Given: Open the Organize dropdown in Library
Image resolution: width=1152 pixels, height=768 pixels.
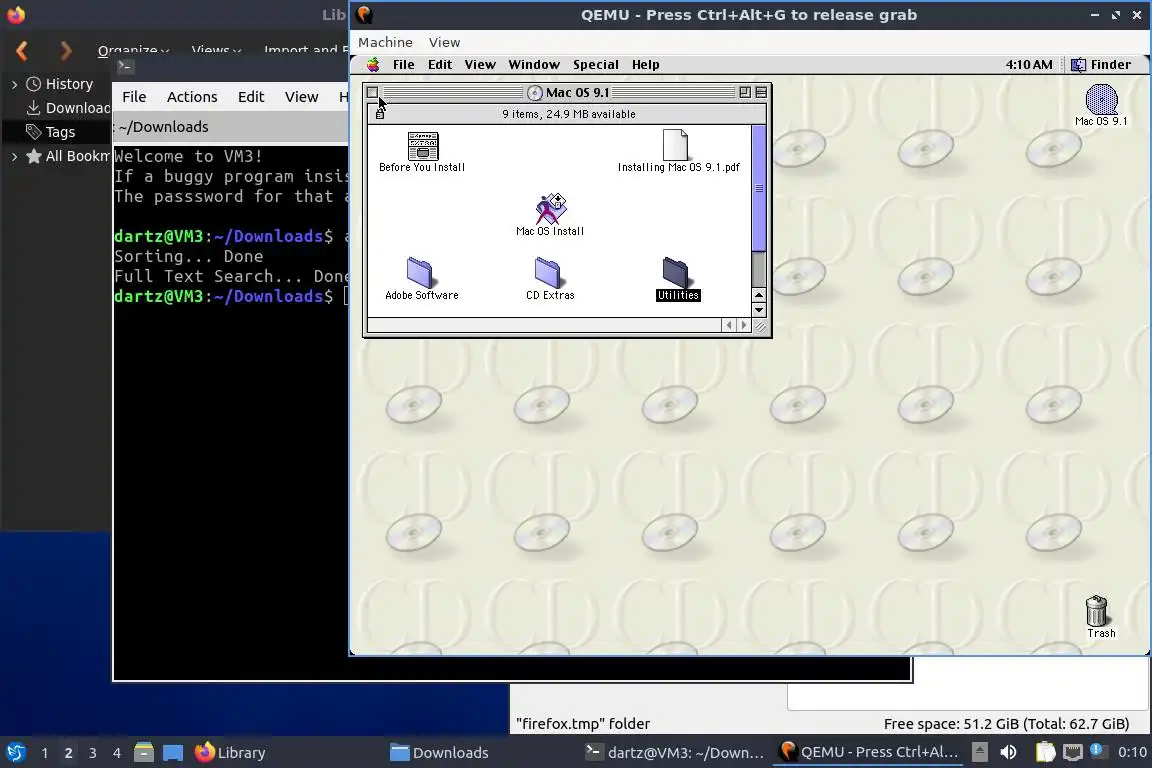Looking at the screenshot, I should (133, 50).
